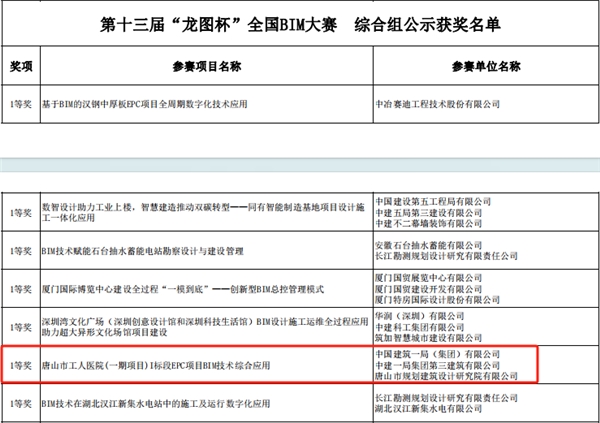Select "1等奖" in the 数智设计助力工业上楼 row

pyautogui.click(x=21, y=213)
